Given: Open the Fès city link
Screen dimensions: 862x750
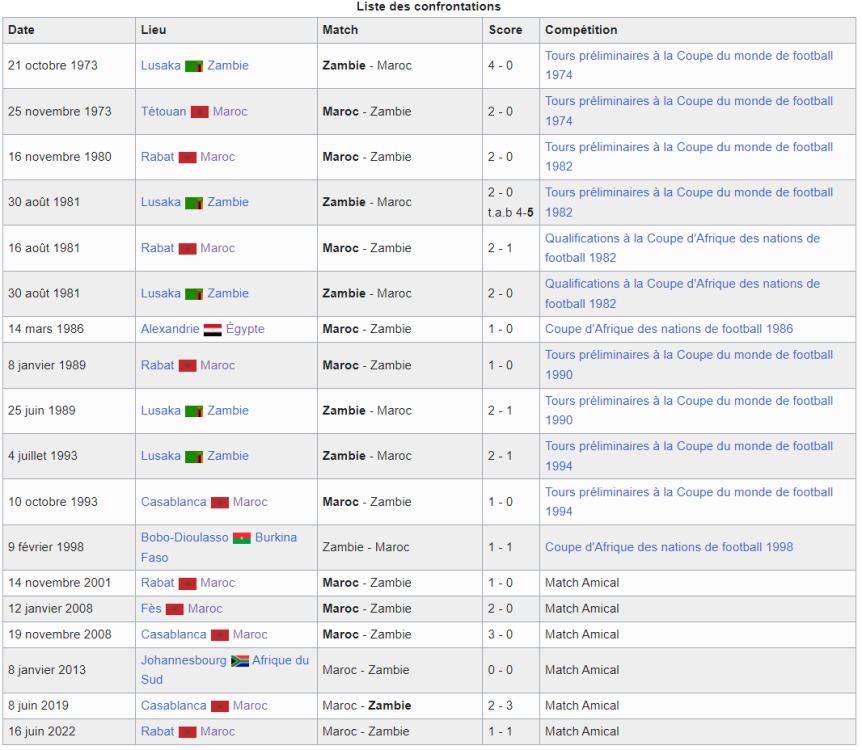Looking at the screenshot, I should pos(151,609).
